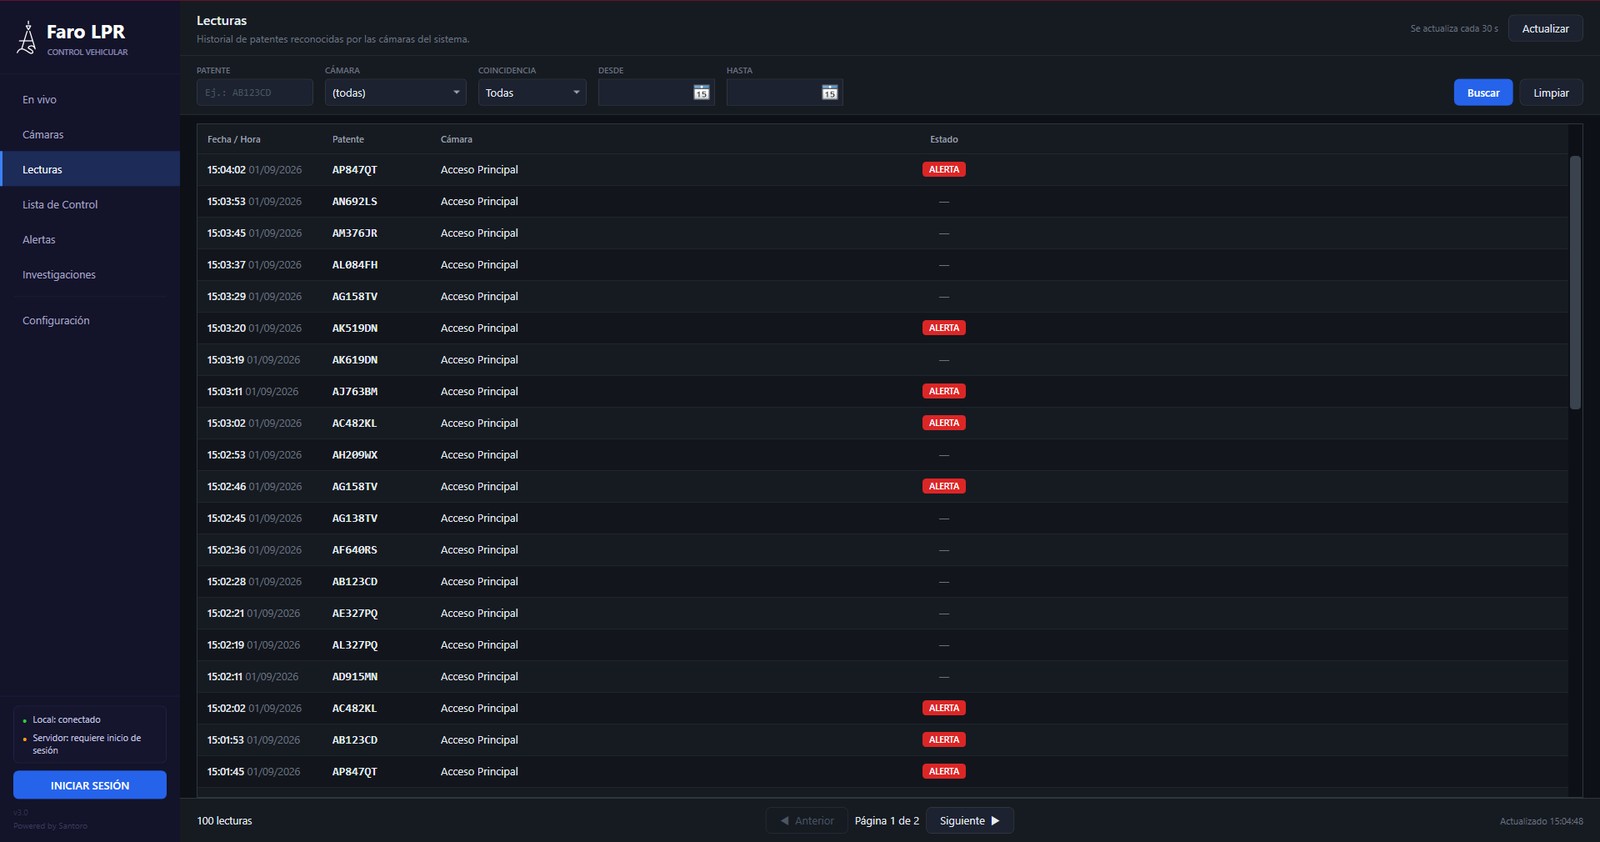This screenshot has height=842, width=1600.
Task: Go to Cámaras in the sidebar
Action: (90, 135)
